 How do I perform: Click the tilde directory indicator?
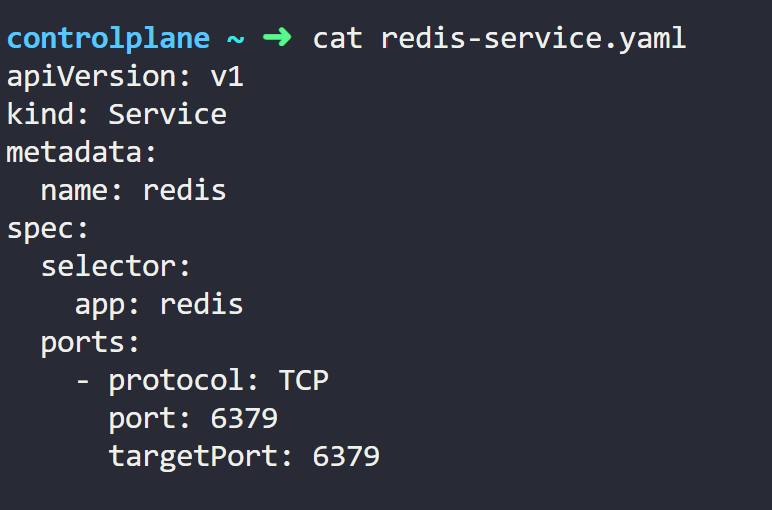point(235,39)
